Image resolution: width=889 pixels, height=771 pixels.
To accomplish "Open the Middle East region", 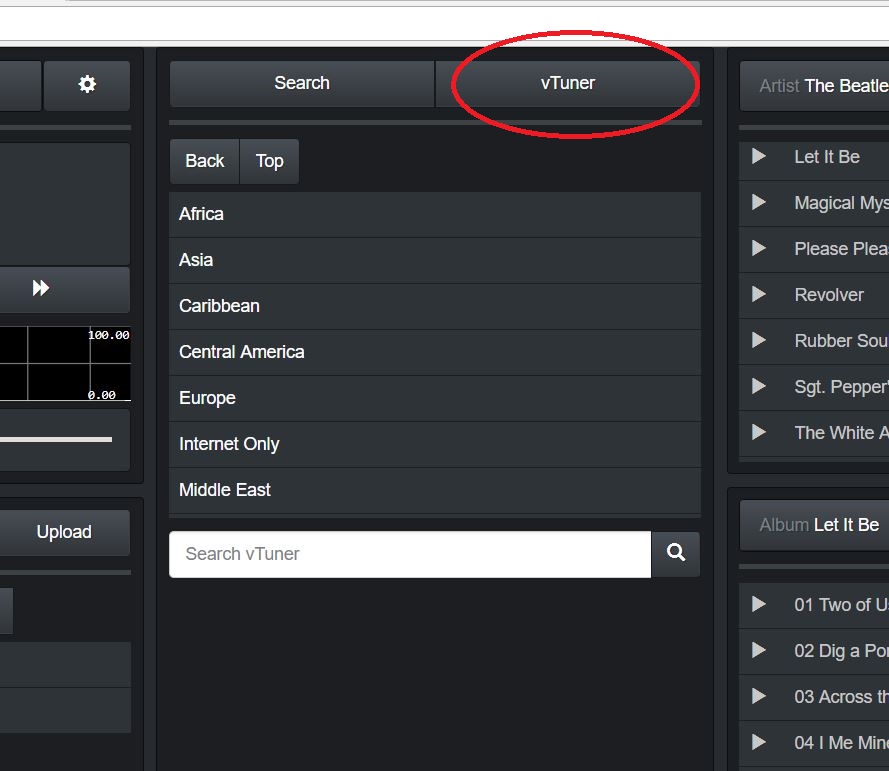I will click(435, 490).
